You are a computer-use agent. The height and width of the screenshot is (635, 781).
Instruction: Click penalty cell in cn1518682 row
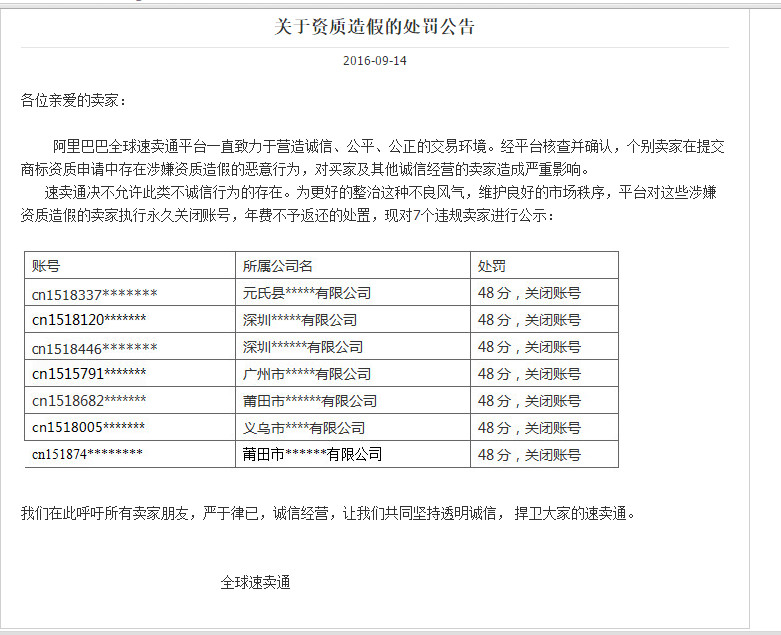544,400
